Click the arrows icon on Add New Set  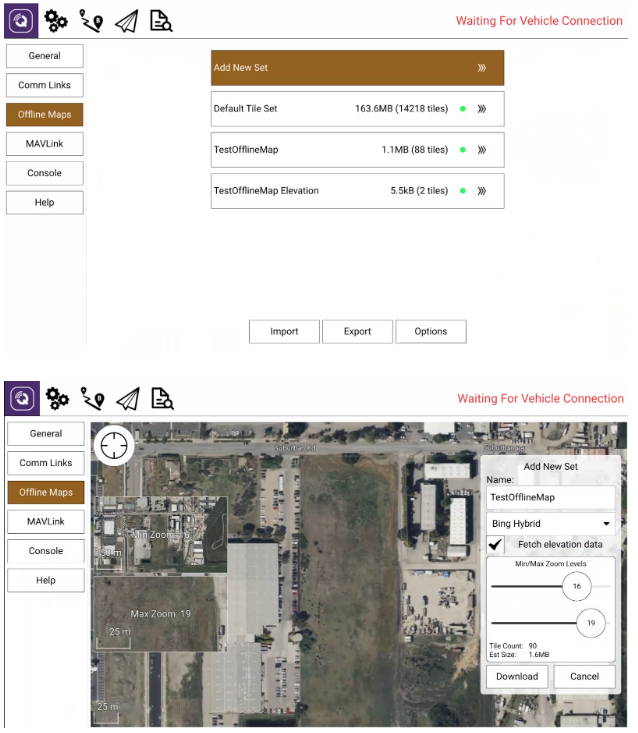pyautogui.click(x=481, y=68)
